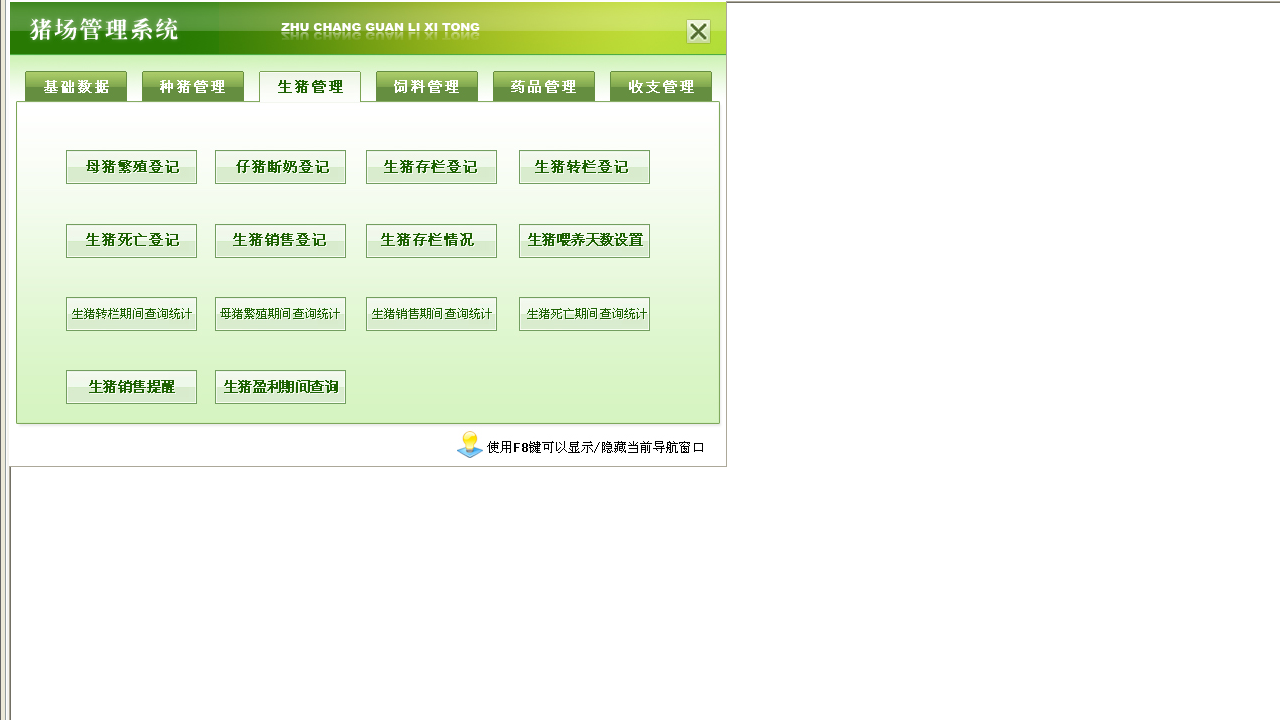The width and height of the screenshot is (1280, 720).
Task: Click 生猪存栏登记
Action: 431,166
